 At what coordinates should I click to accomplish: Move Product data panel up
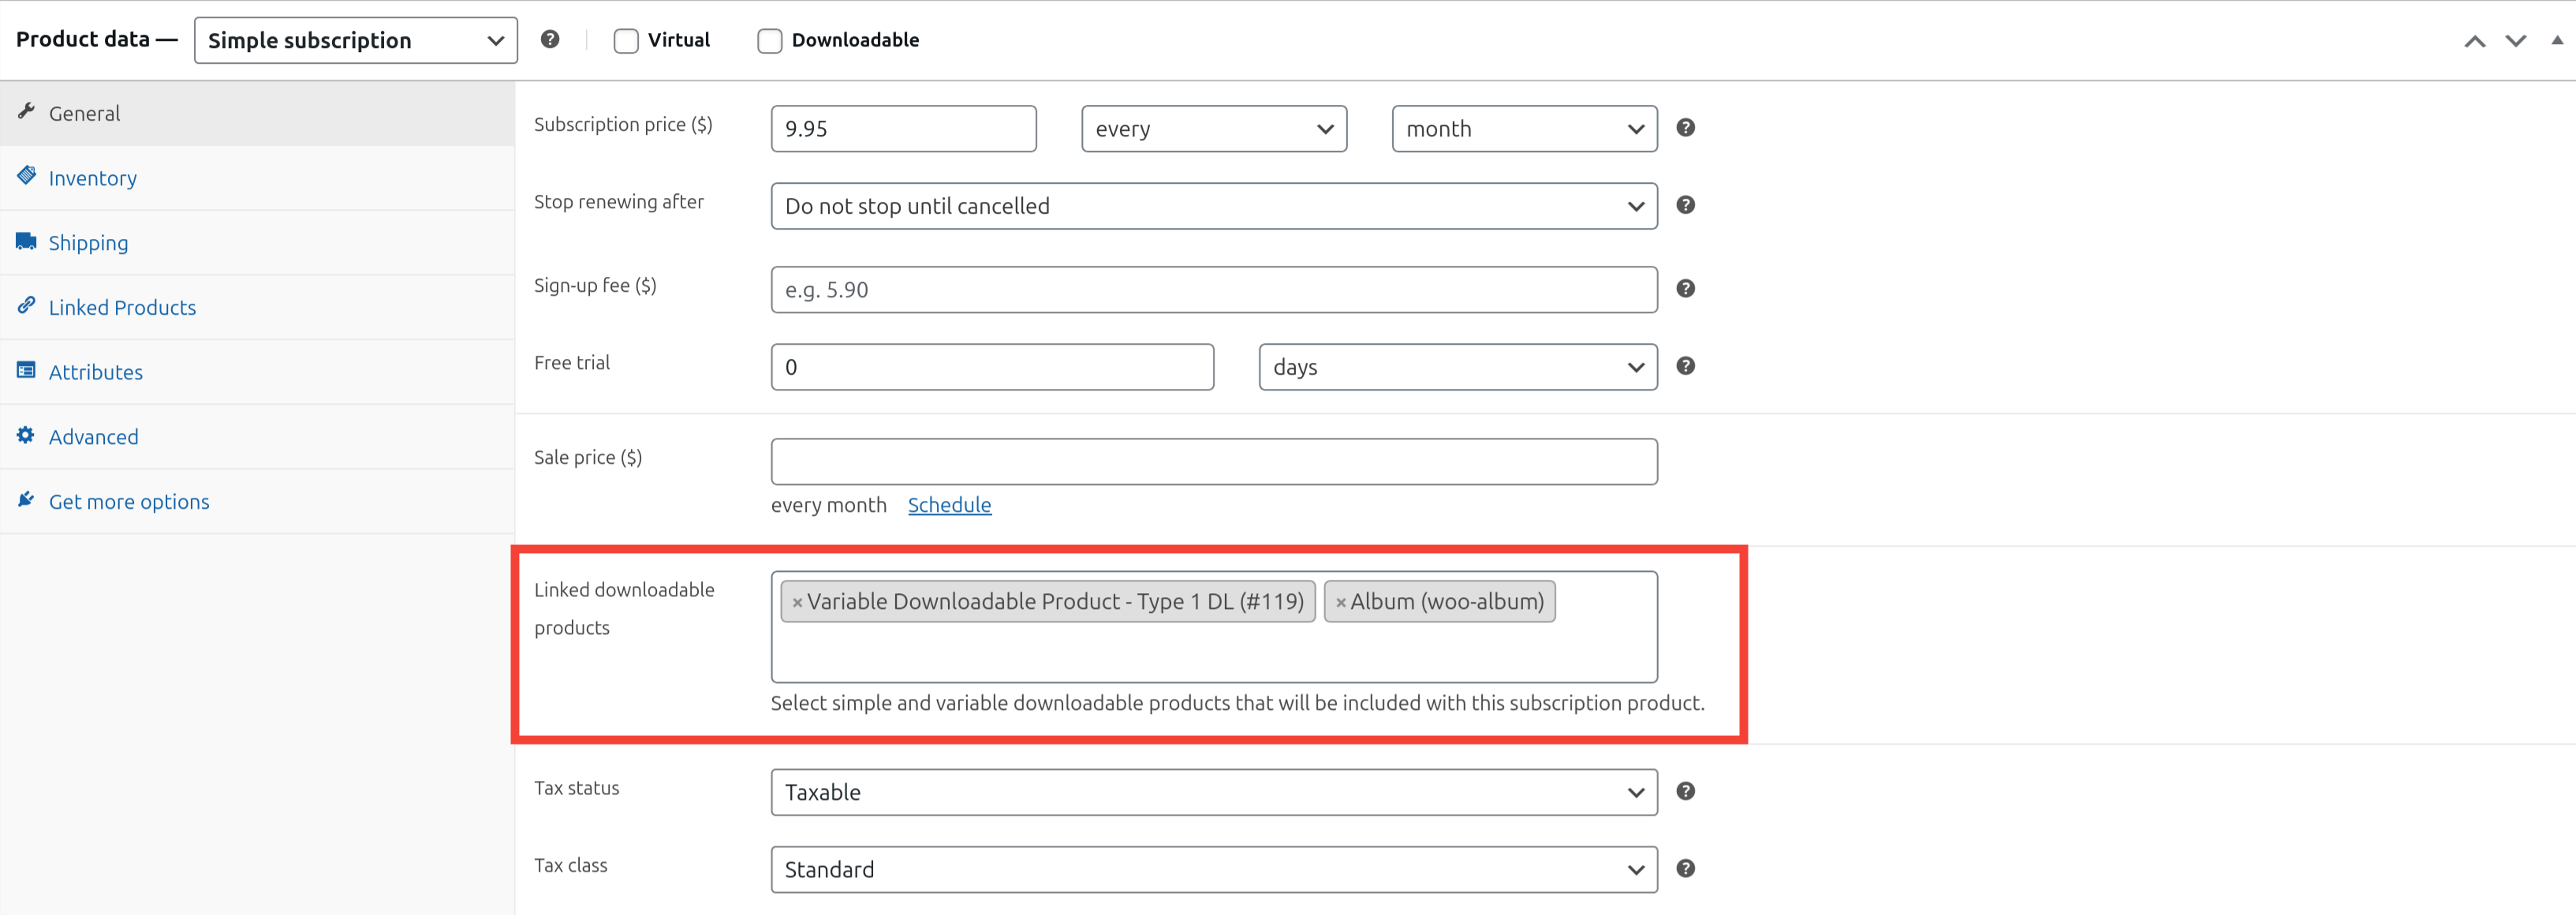2474,41
